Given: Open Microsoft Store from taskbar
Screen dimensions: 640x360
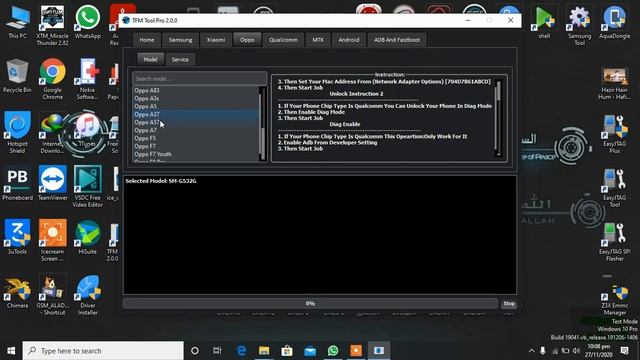Looking at the screenshot, I should pyautogui.click(x=287, y=351).
